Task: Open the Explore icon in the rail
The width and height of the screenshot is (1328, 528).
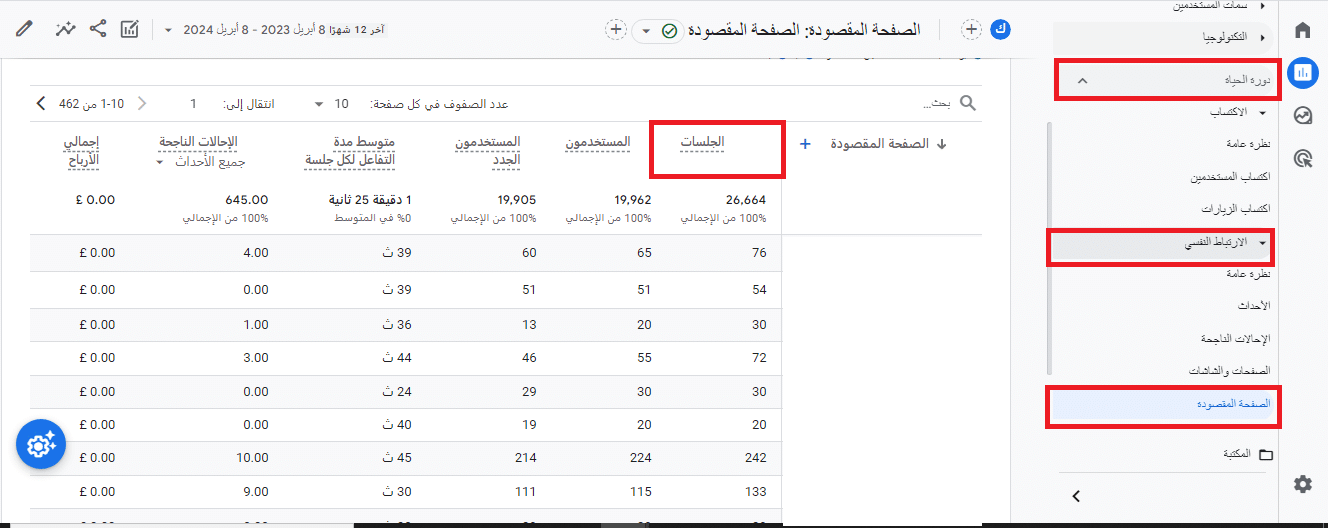Action: point(1302,115)
